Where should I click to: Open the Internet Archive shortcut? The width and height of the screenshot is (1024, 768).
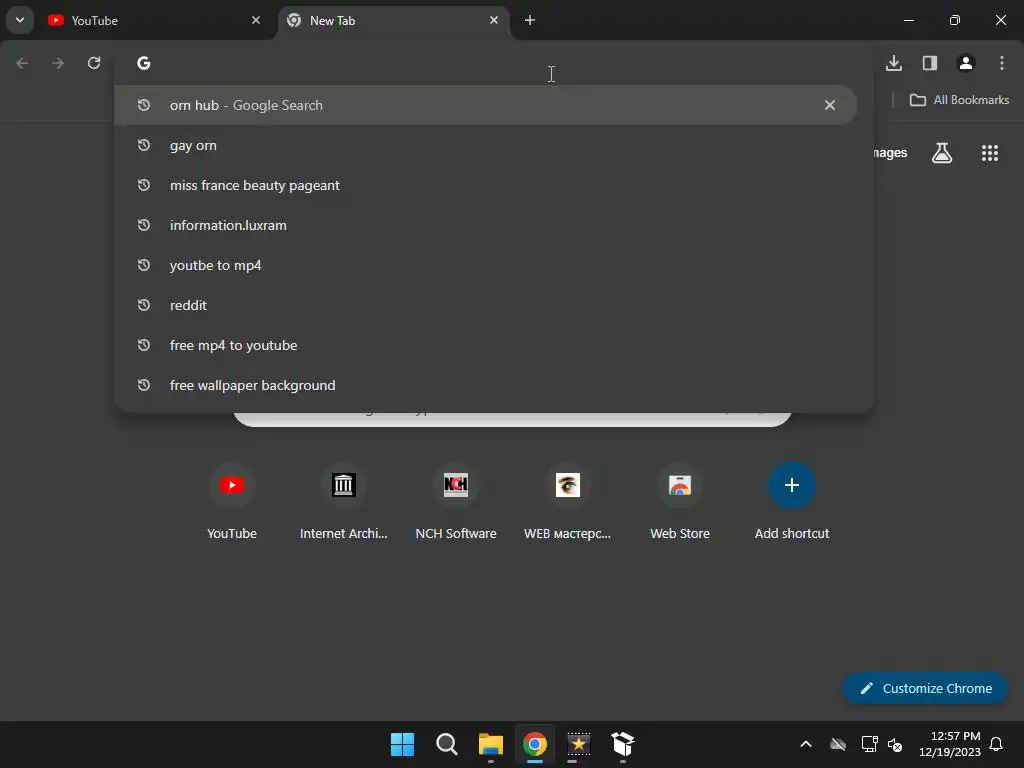(344, 502)
